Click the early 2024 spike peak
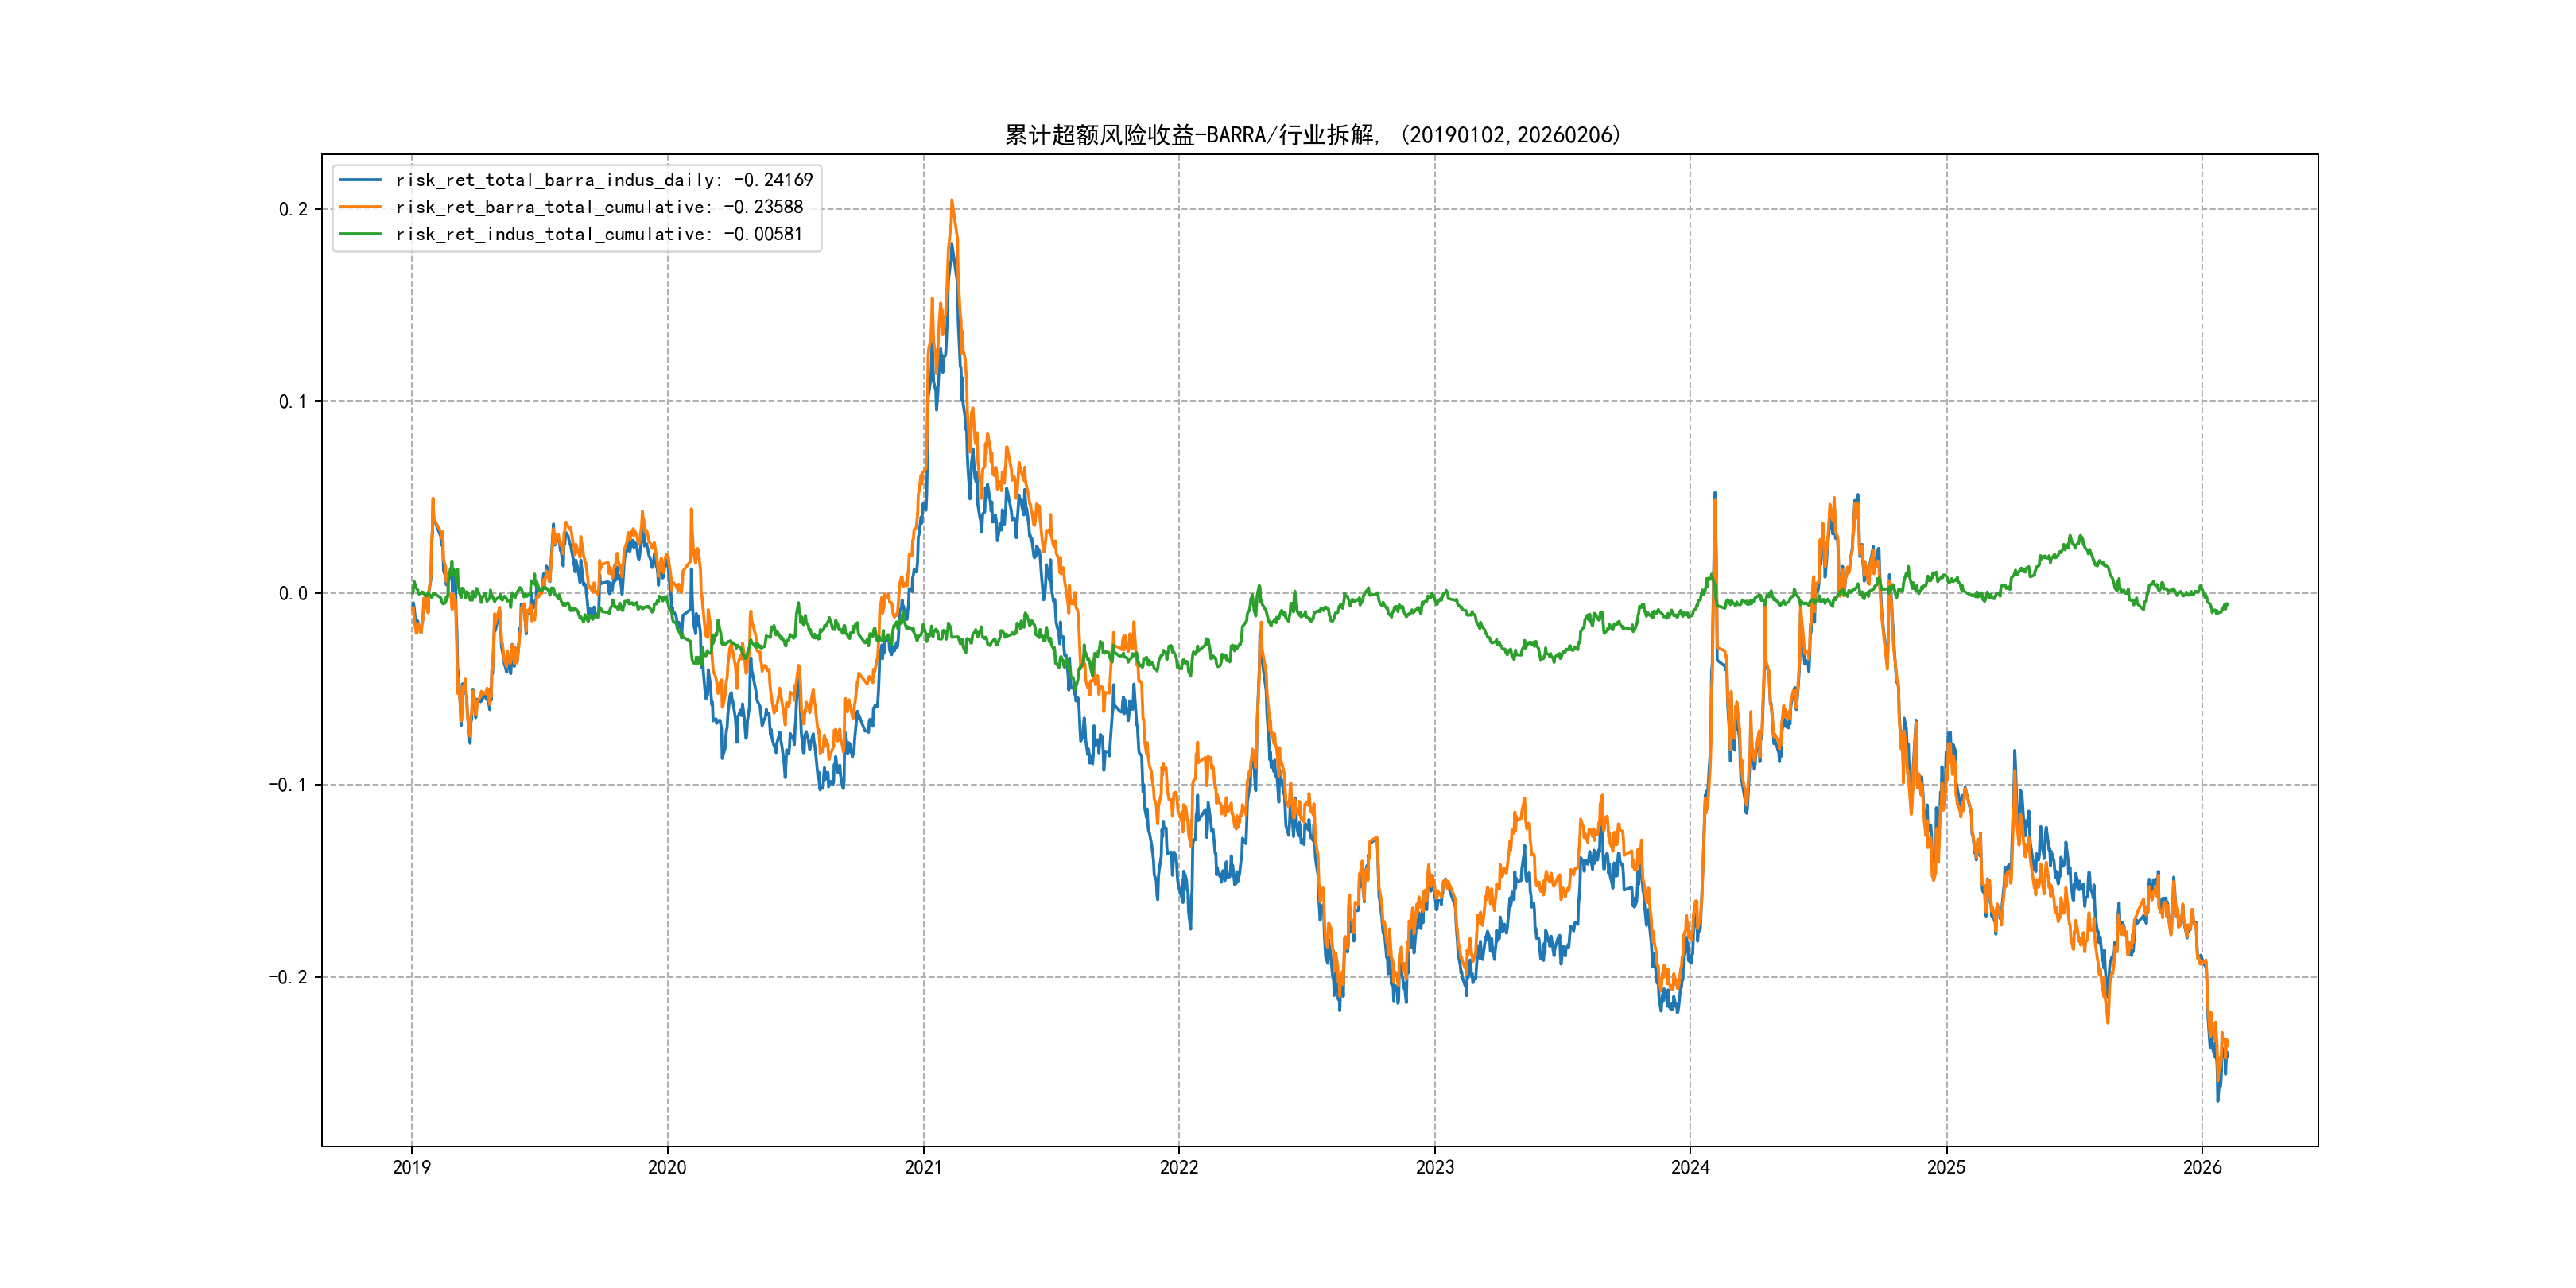Image resolution: width=2576 pixels, height=1288 pixels. (x=1715, y=494)
